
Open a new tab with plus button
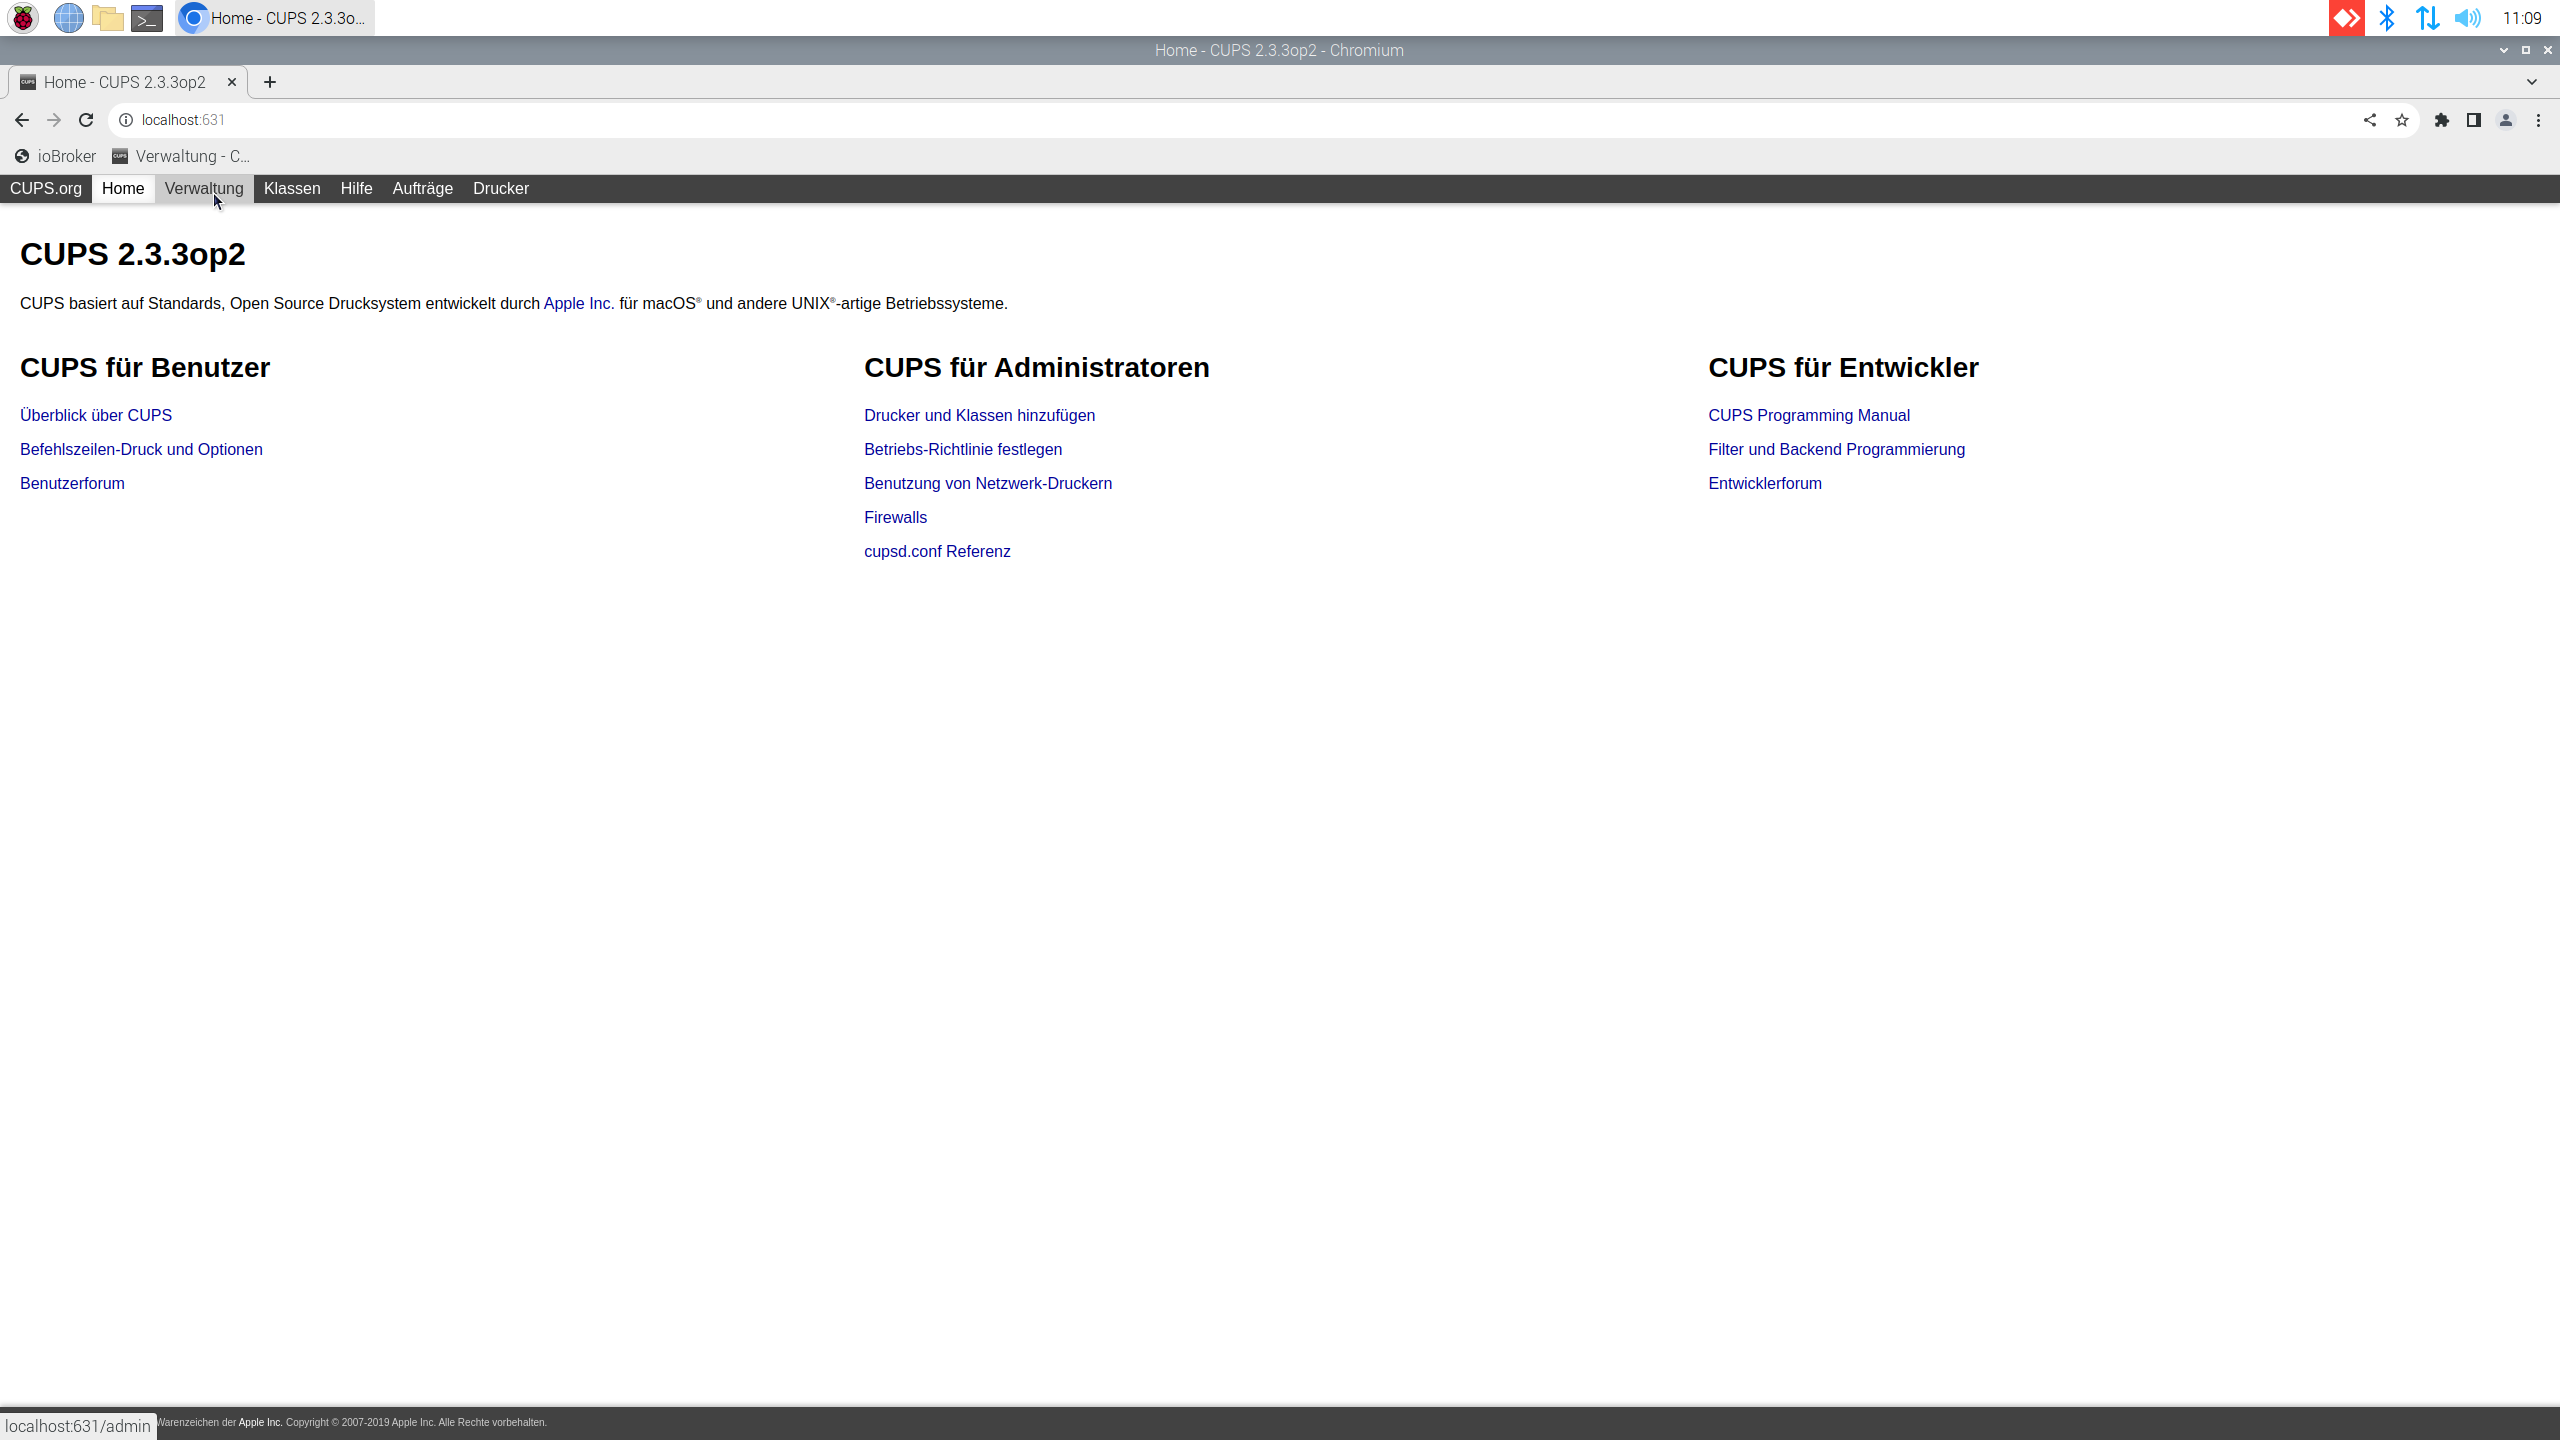(x=270, y=82)
